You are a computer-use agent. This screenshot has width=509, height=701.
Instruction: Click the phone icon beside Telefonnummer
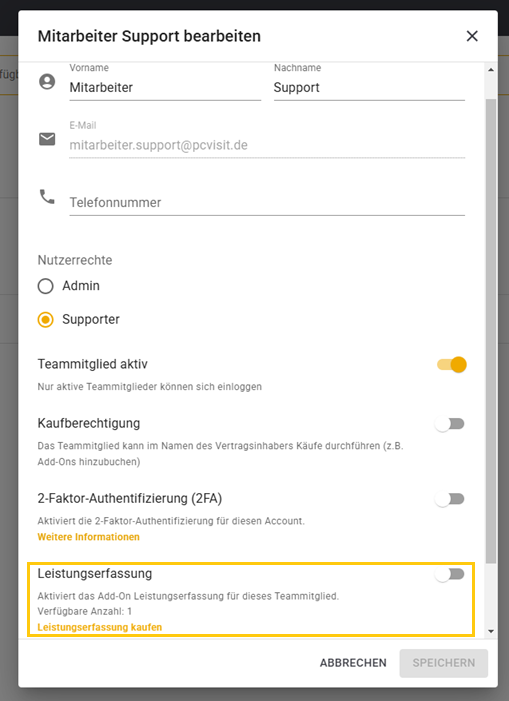coord(47,197)
